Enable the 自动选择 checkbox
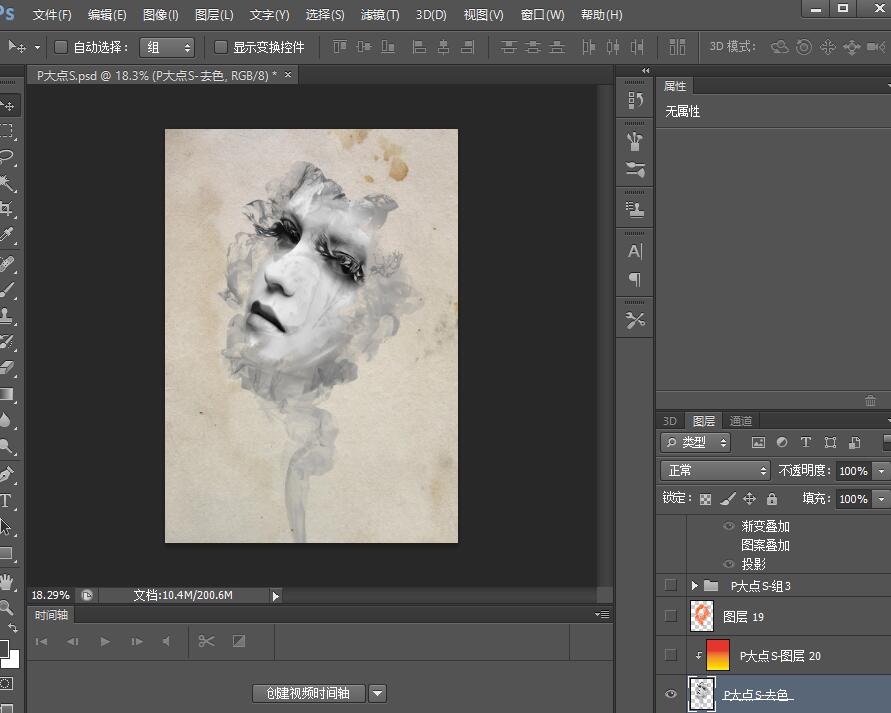The height and width of the screenshot is (713, 891). (x=61, y=47)
